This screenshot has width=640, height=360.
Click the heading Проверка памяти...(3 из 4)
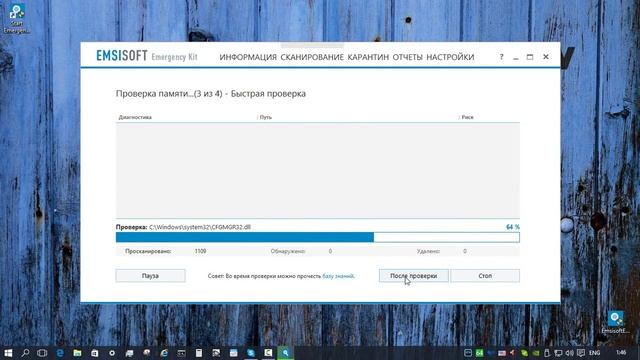point(169,93)
